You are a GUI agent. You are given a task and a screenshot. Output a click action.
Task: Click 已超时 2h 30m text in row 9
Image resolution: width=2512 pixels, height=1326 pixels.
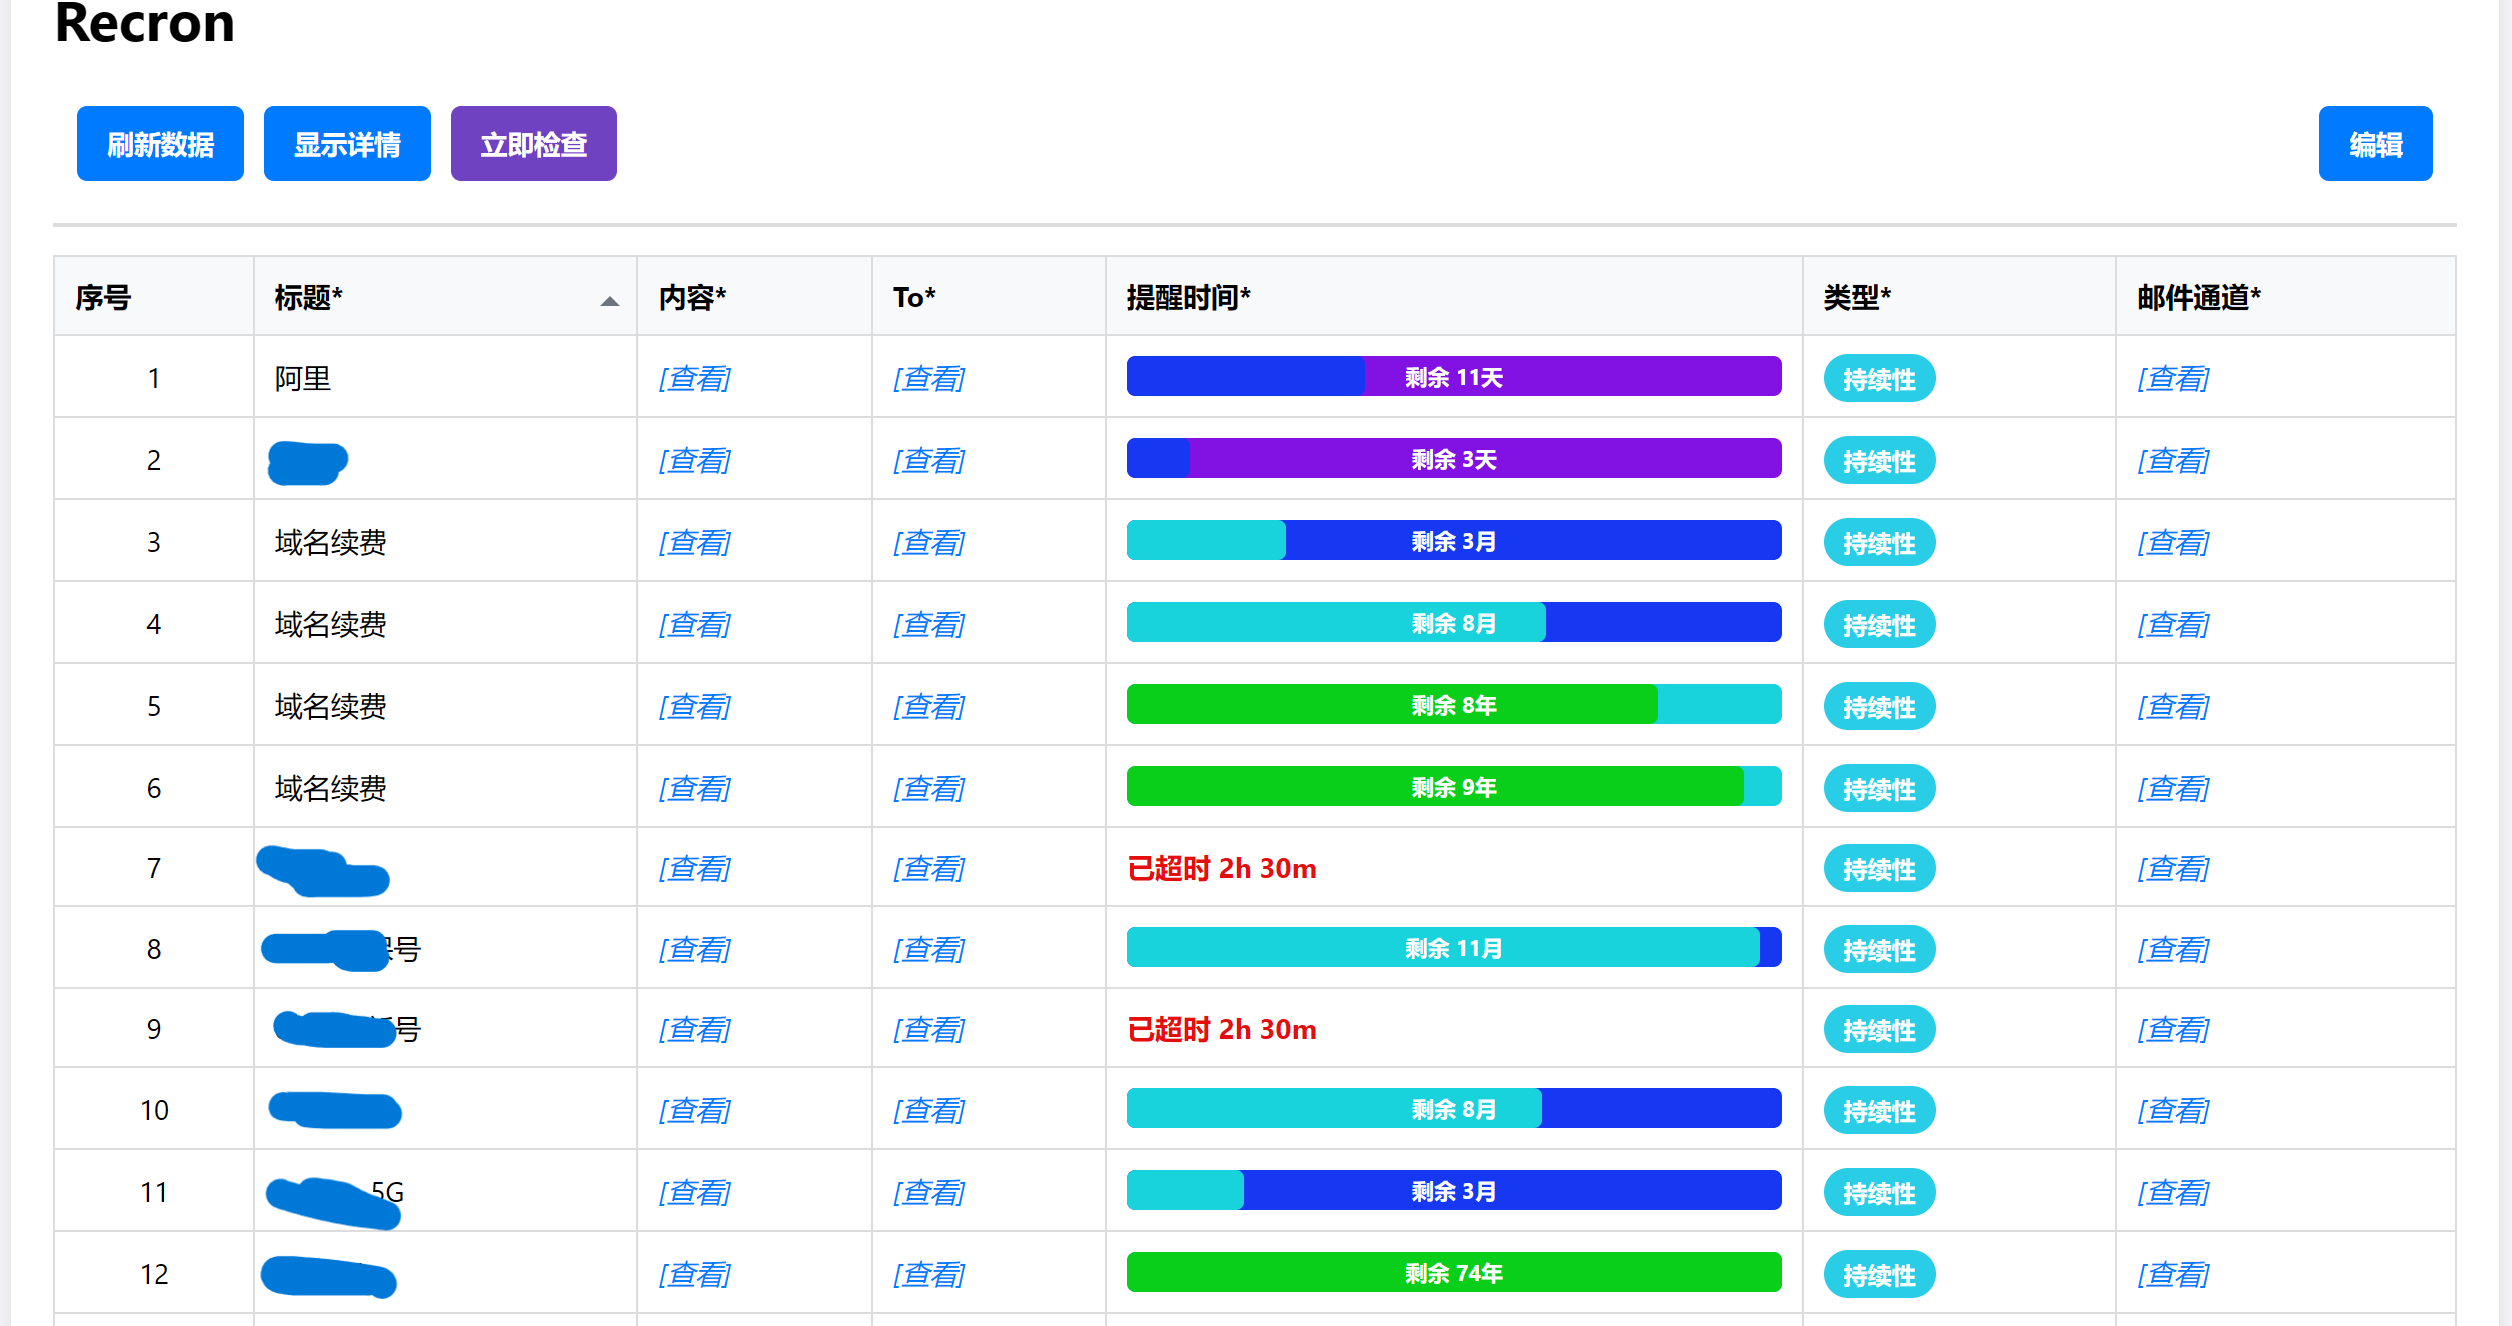[x=1221, y=1029]
